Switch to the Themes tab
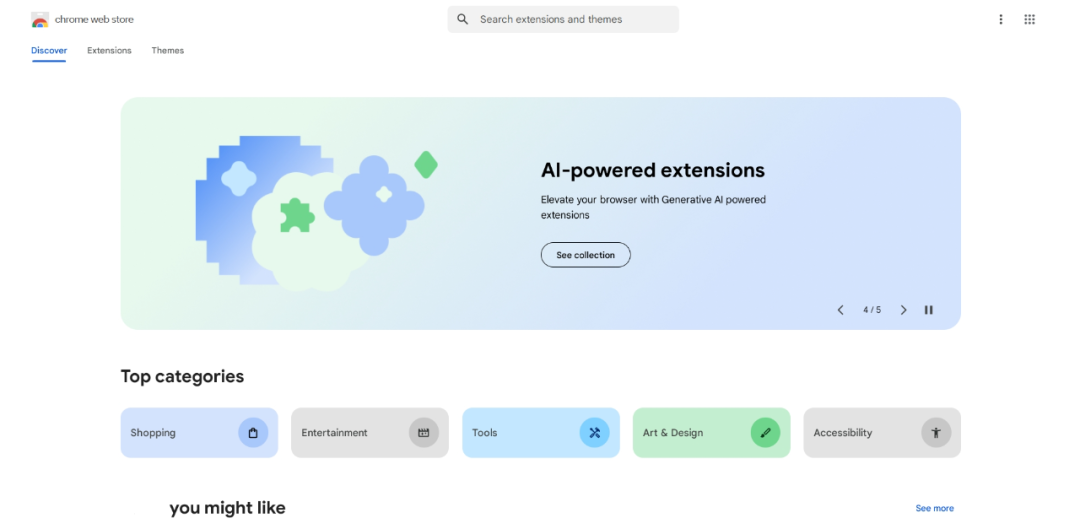The height and width of the screenshot is (529, 1080). [x=167, y=50]
